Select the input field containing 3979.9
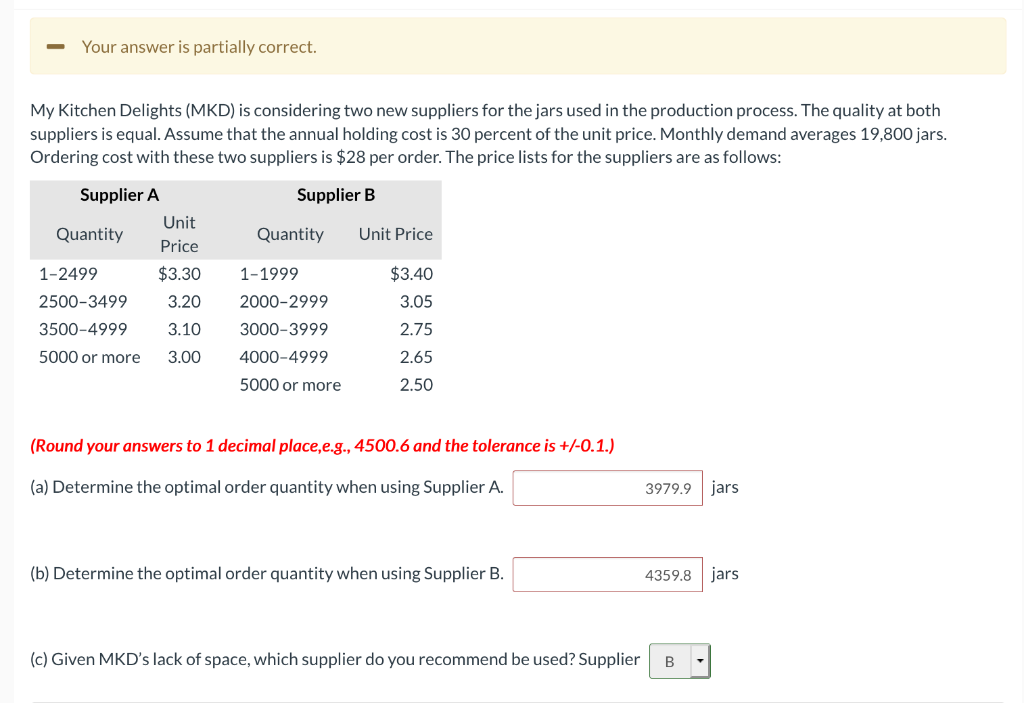This screenshot has height=703, width=1024. (607, 487)
